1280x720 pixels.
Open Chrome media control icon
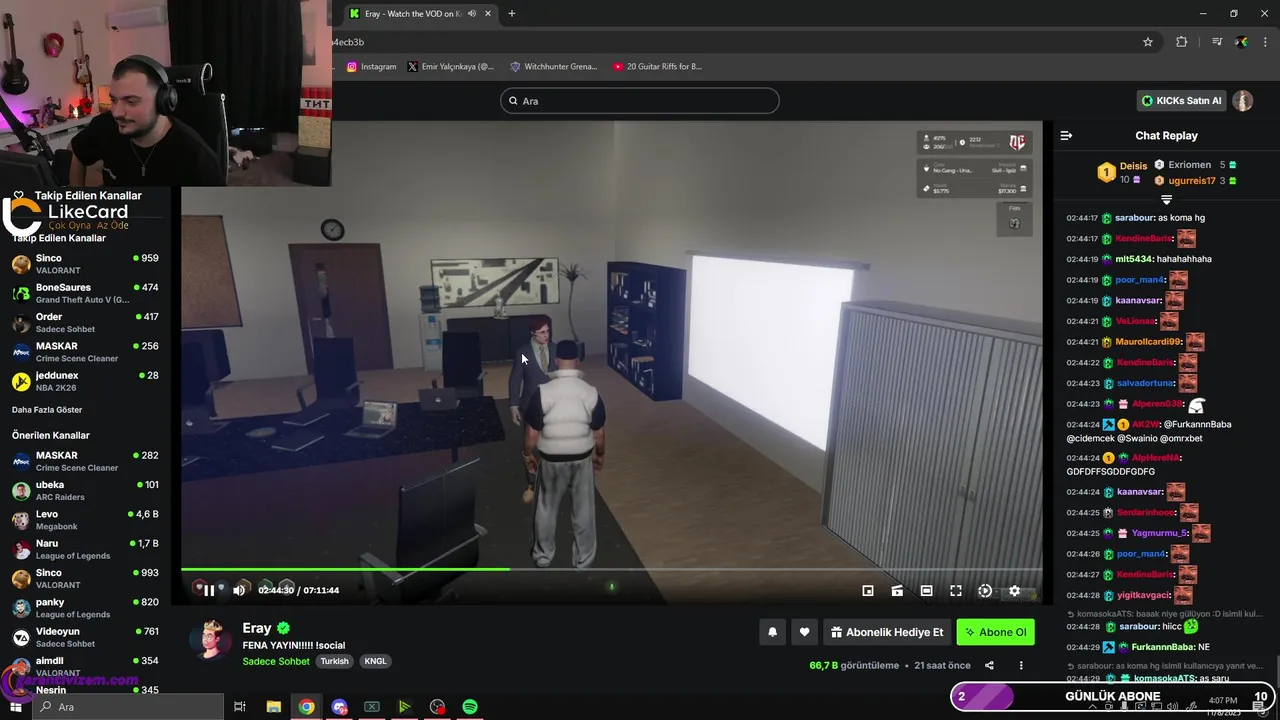[x=1217, y=42]
